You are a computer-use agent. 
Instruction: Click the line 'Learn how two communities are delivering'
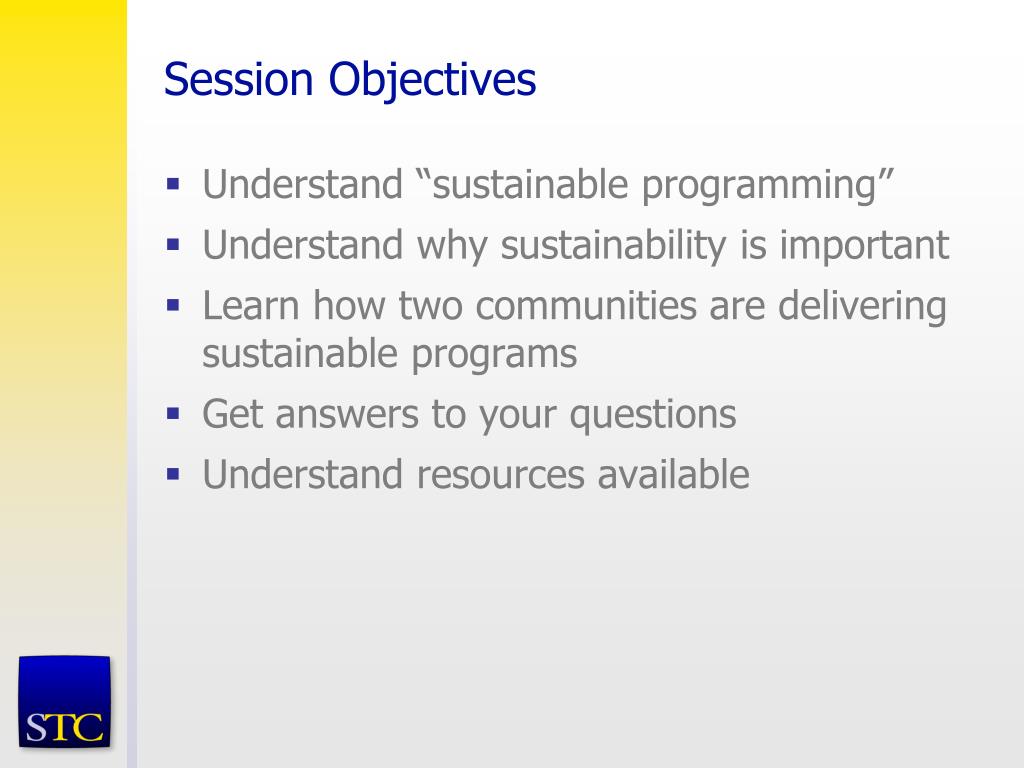coord(575,307)
